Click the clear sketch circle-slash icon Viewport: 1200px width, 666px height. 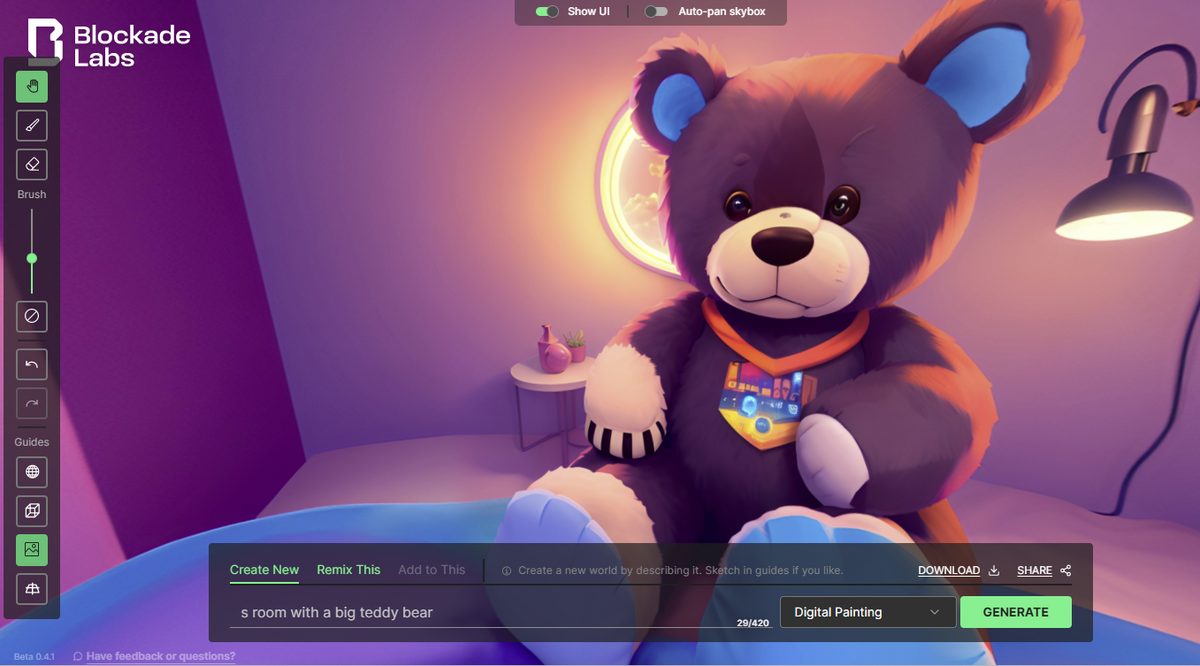click(32, 316)
